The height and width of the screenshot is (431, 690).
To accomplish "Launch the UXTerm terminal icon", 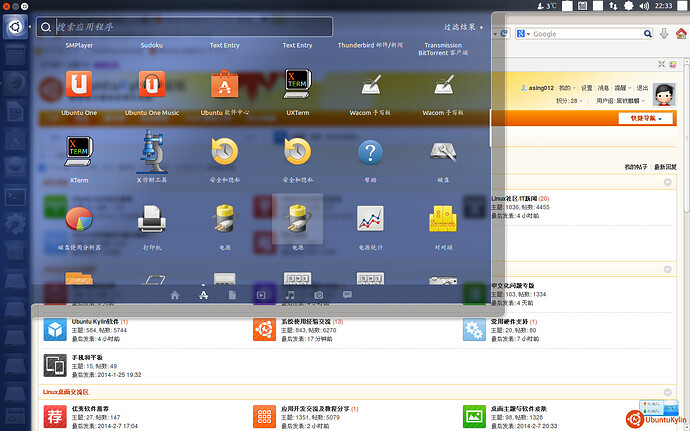I will (297, 84).
